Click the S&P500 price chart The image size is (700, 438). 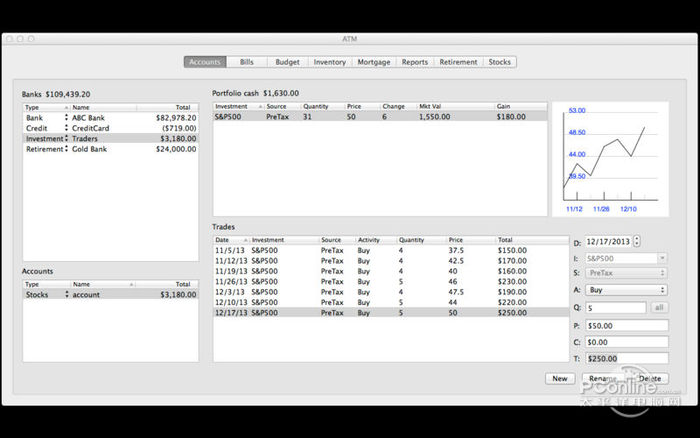click(610, 159)
